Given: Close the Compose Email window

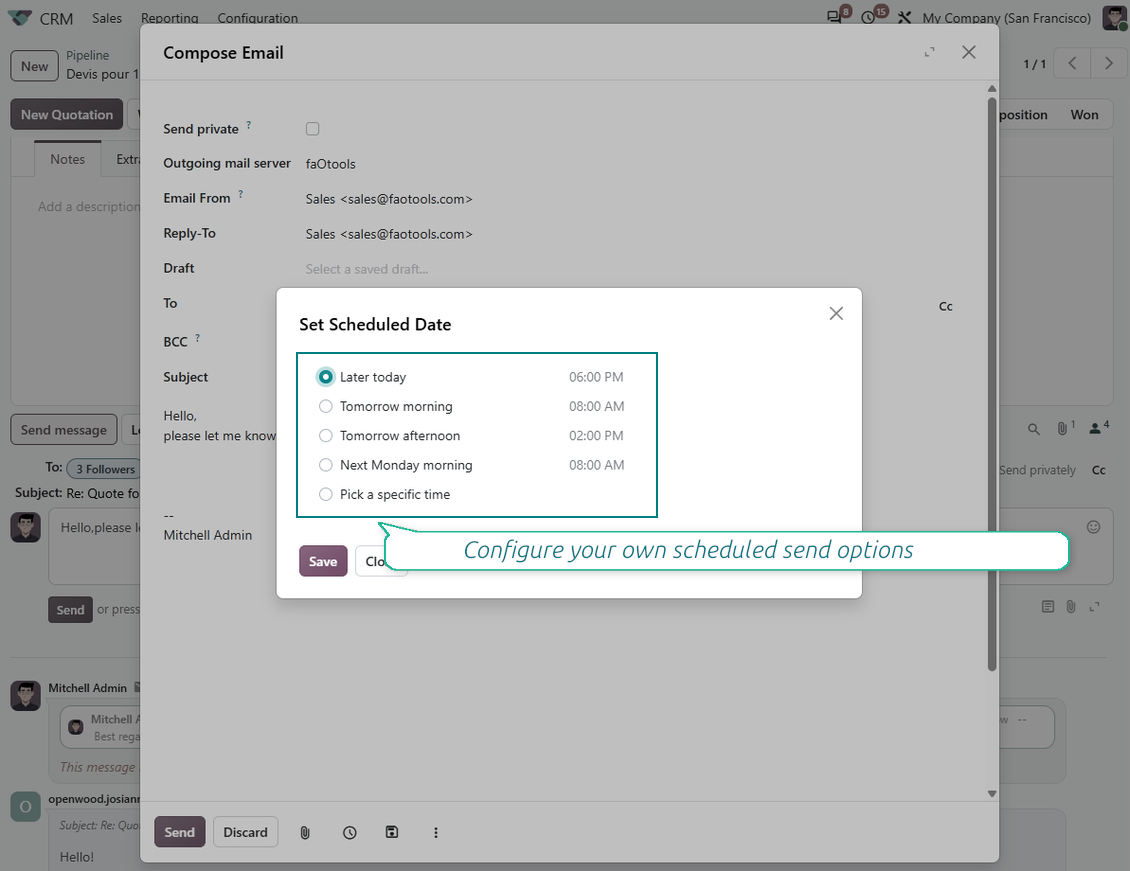Looking at the screenshot, I should (969, 52).
